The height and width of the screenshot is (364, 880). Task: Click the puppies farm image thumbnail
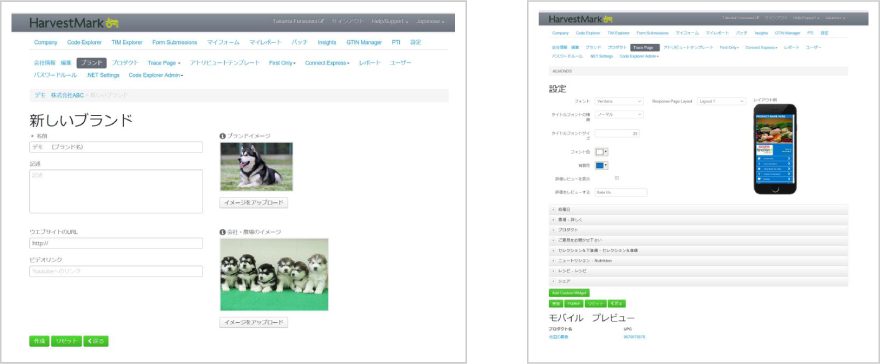[274, 274]
